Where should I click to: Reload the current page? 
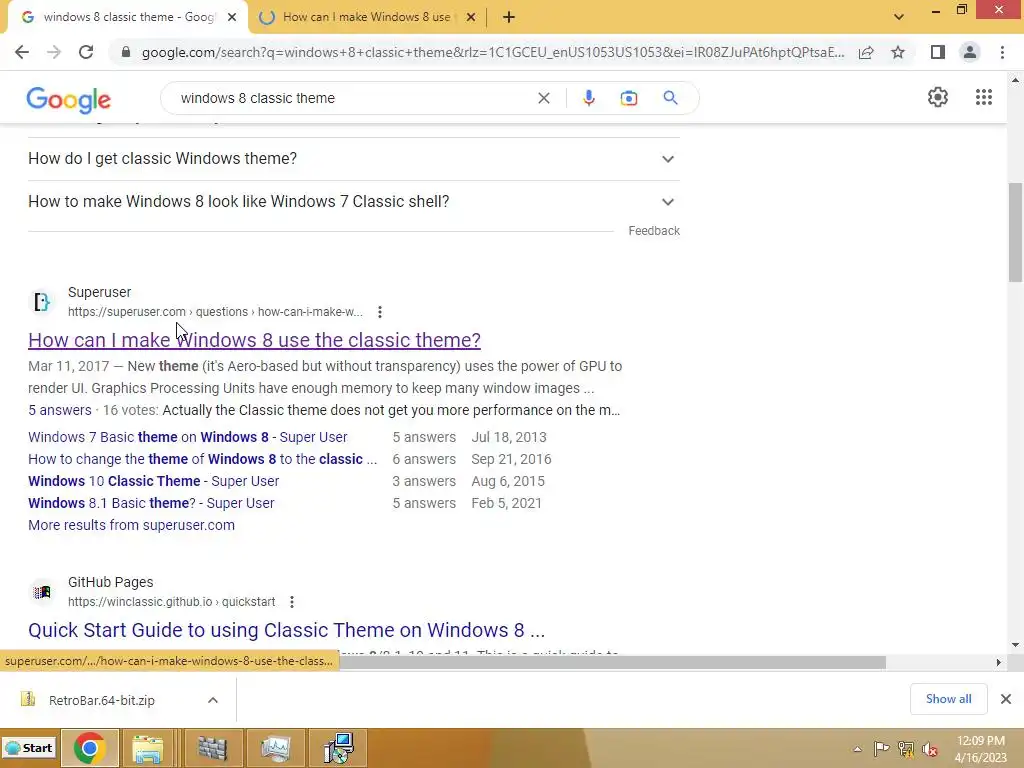click(86, 52)
